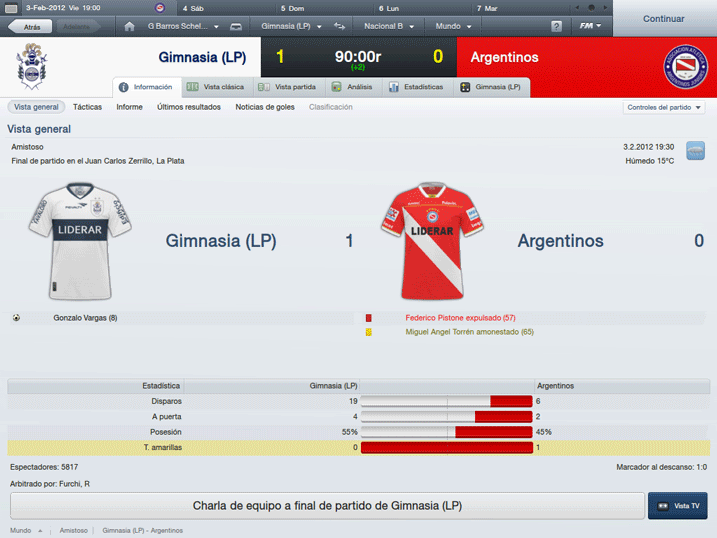Open the Nacional B dropdown menu
This screenshot has height=538, width=717.
pyautogui.click(x=389, y=27)
